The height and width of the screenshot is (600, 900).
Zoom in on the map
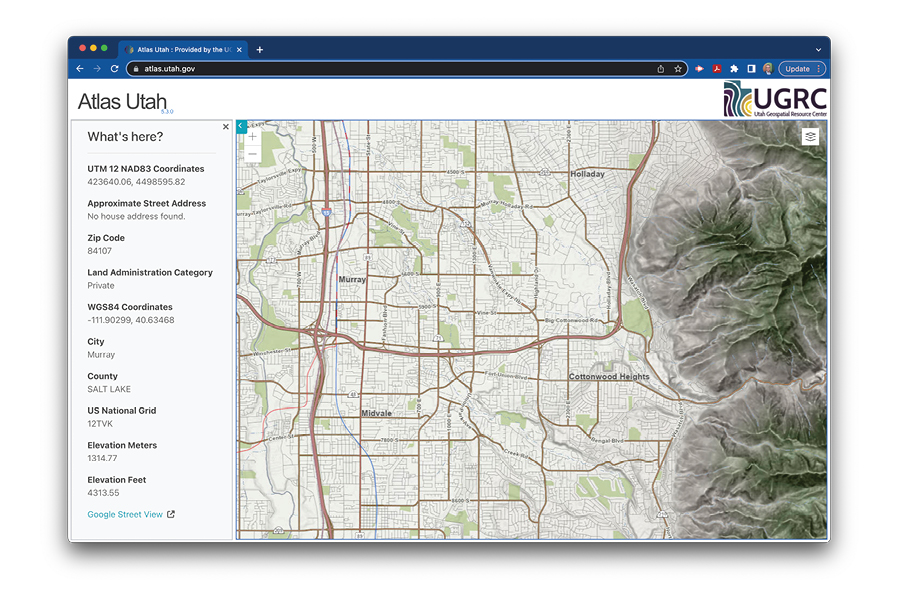pyautogui.click(x=252, y=137)
